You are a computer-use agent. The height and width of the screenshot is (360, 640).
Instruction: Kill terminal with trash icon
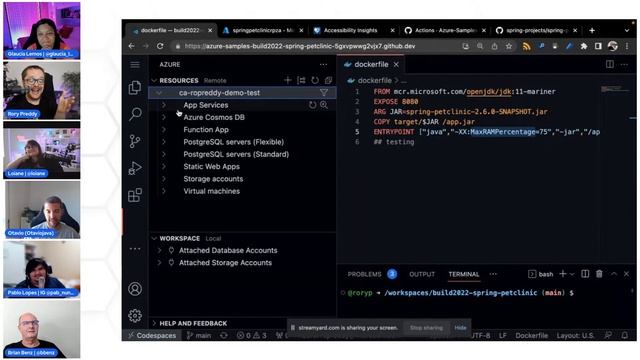[599, 274]
